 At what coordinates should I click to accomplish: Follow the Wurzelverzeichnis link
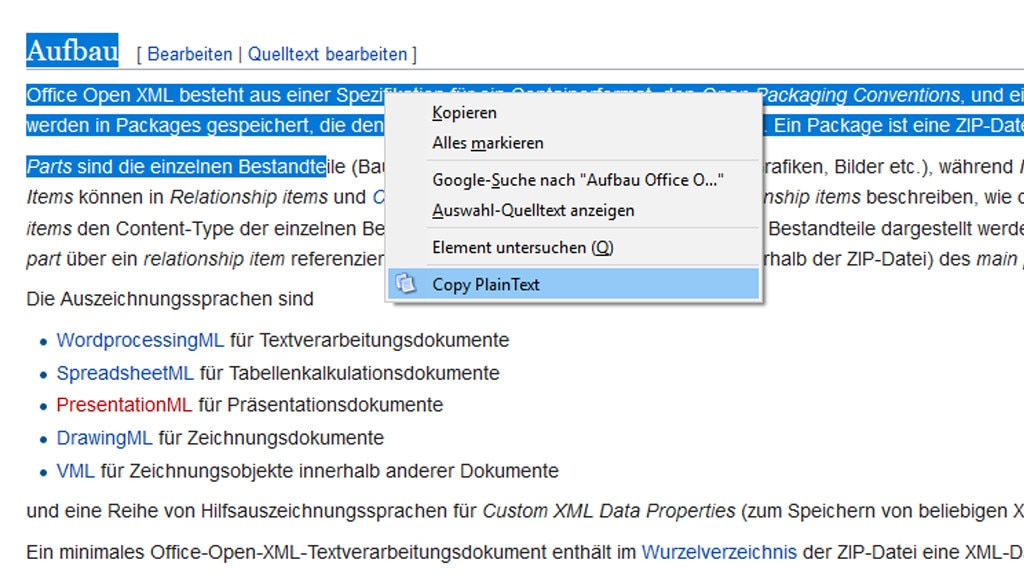[x=719, y=552]
